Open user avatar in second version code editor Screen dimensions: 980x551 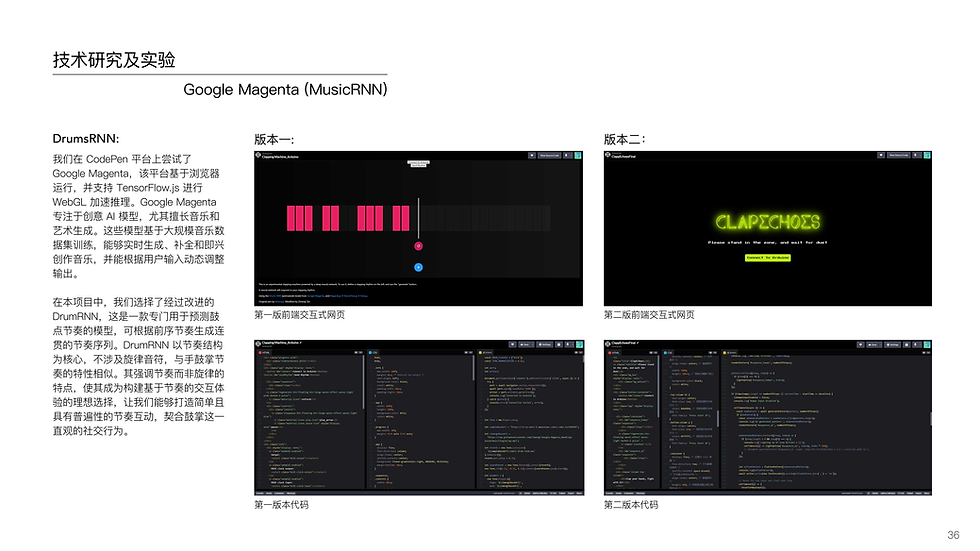[928, 344]
